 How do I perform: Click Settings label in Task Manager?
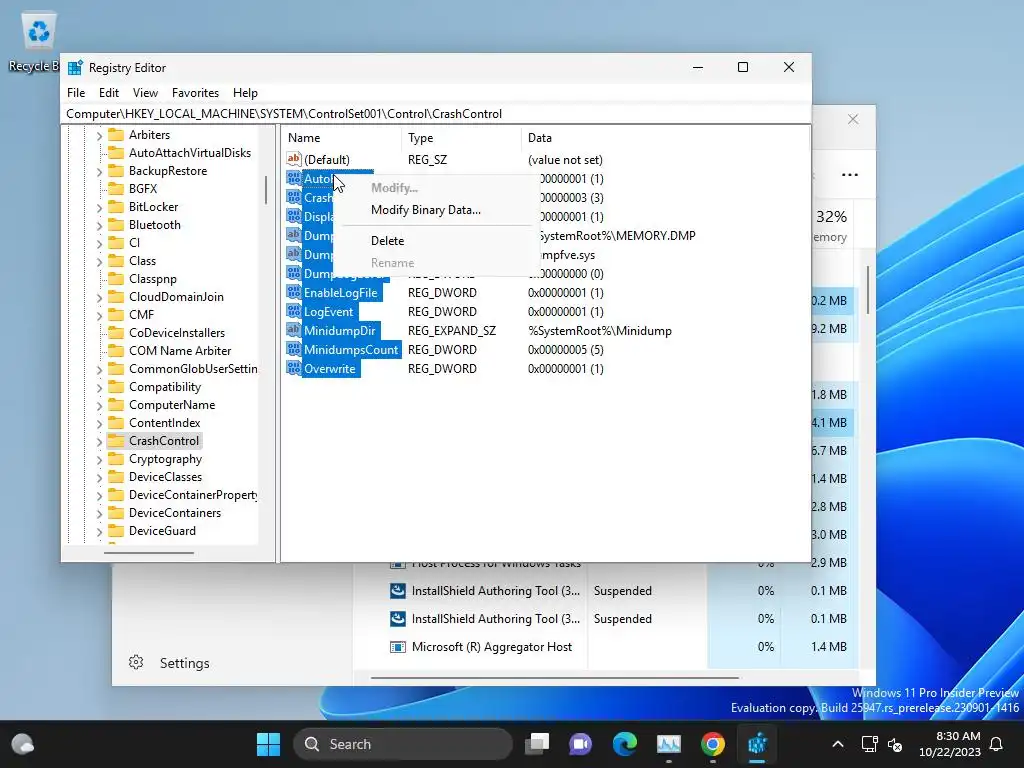tap(185, 663)
